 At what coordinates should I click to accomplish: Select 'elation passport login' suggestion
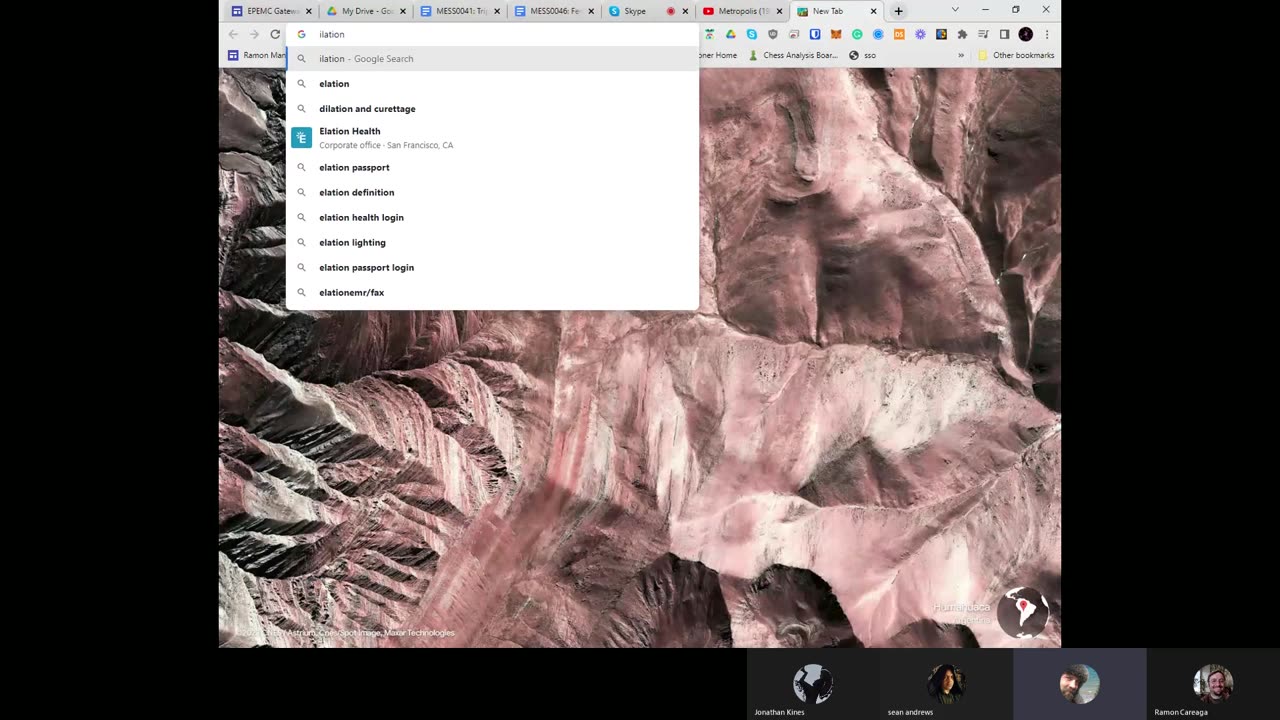click(492, 267)
